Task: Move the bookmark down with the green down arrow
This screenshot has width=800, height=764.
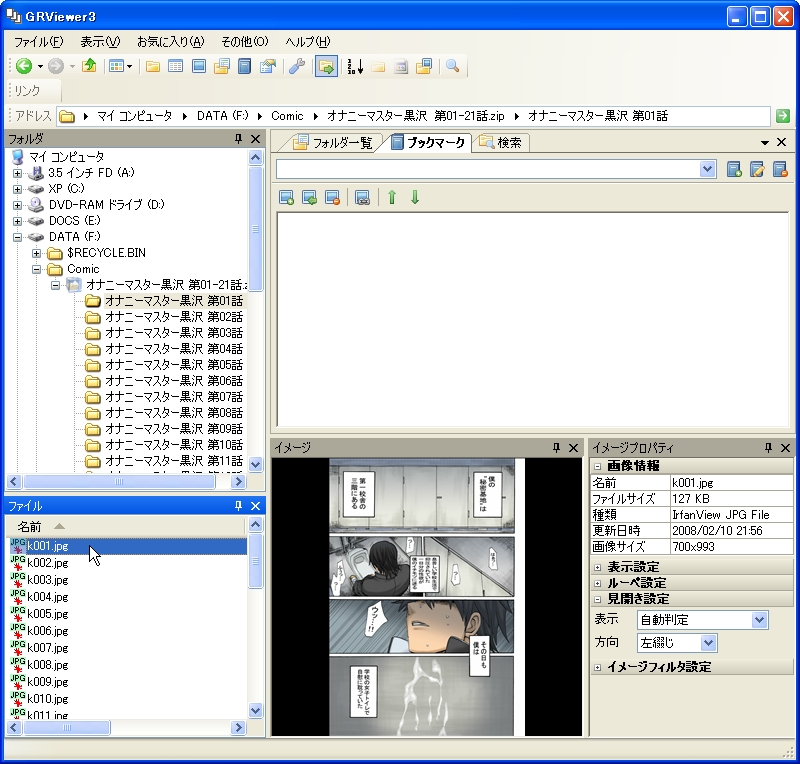Action: pos(415,198)
